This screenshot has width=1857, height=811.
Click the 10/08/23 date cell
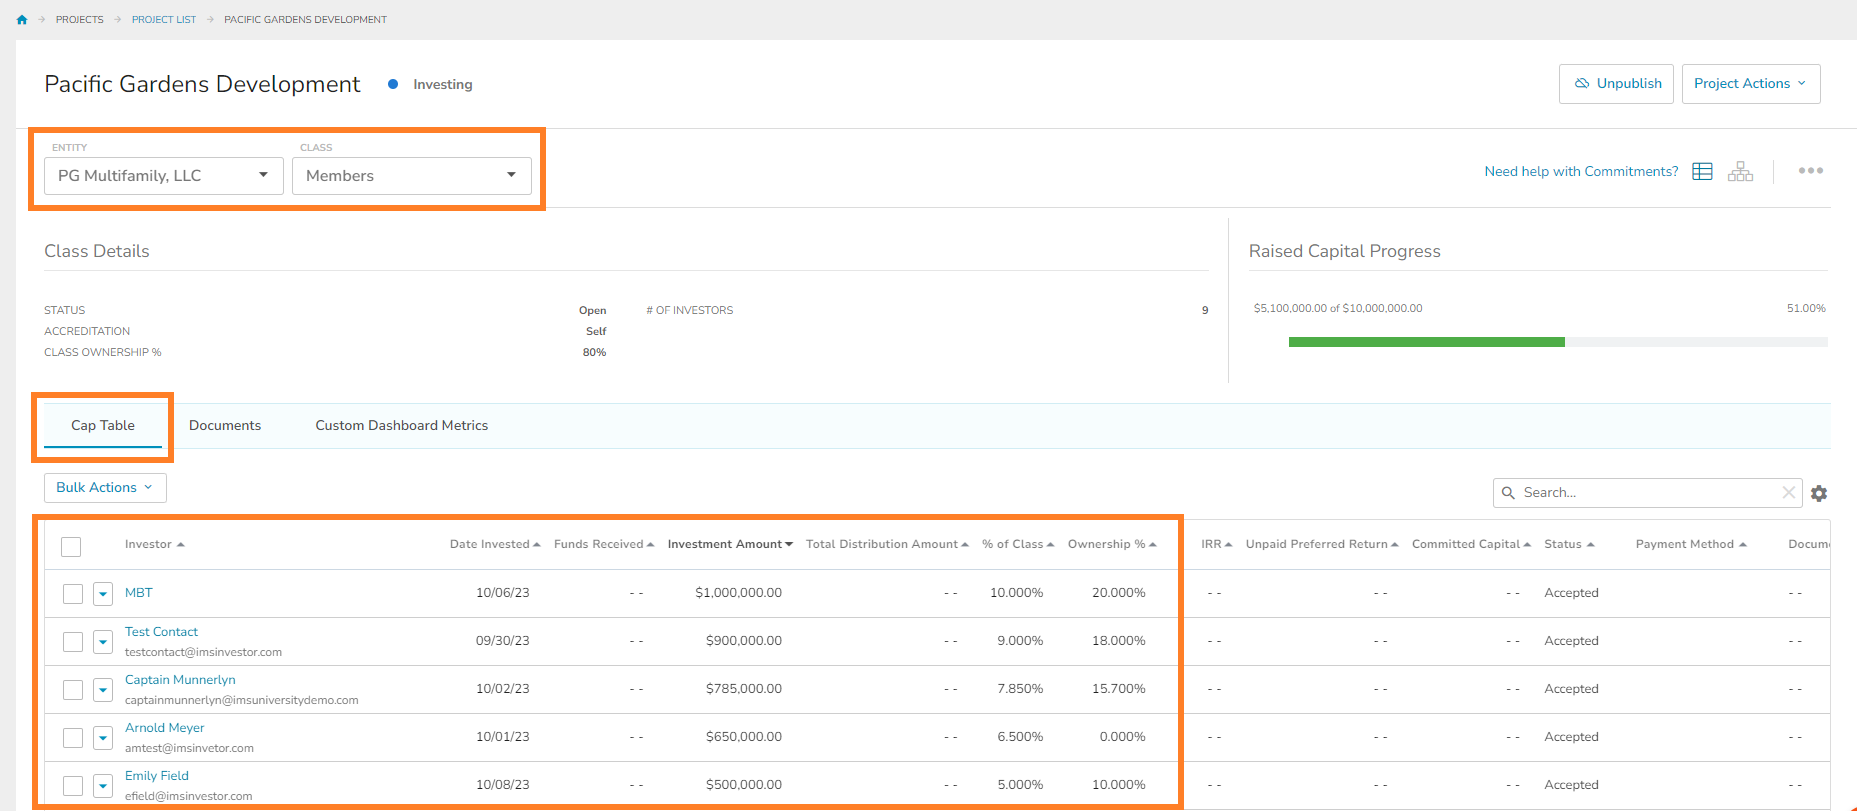point(503,785)
